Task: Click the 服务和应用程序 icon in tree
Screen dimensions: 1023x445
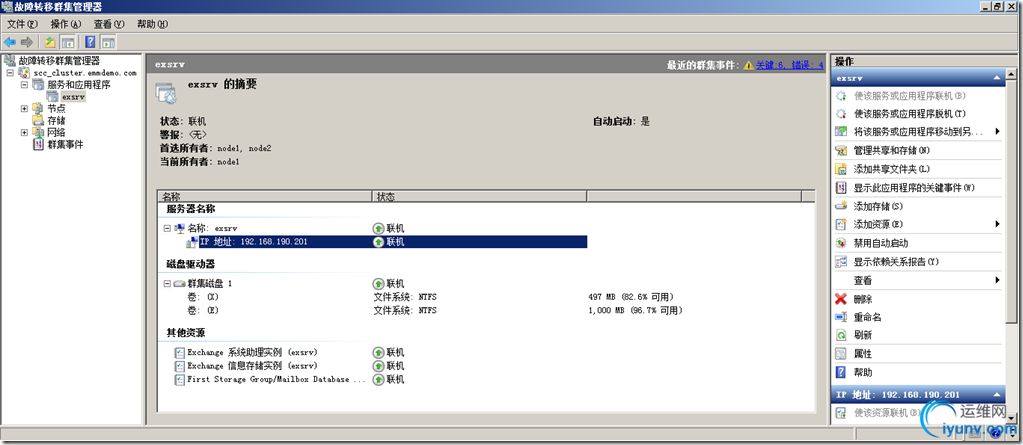Action: 38,85
